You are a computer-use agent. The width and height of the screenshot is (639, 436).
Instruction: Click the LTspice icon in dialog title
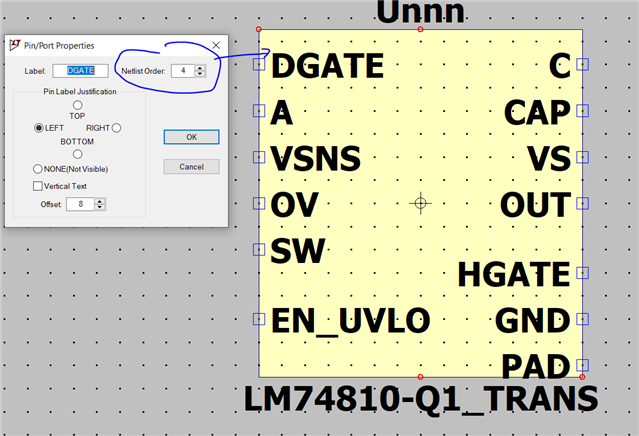pos(15,45)
